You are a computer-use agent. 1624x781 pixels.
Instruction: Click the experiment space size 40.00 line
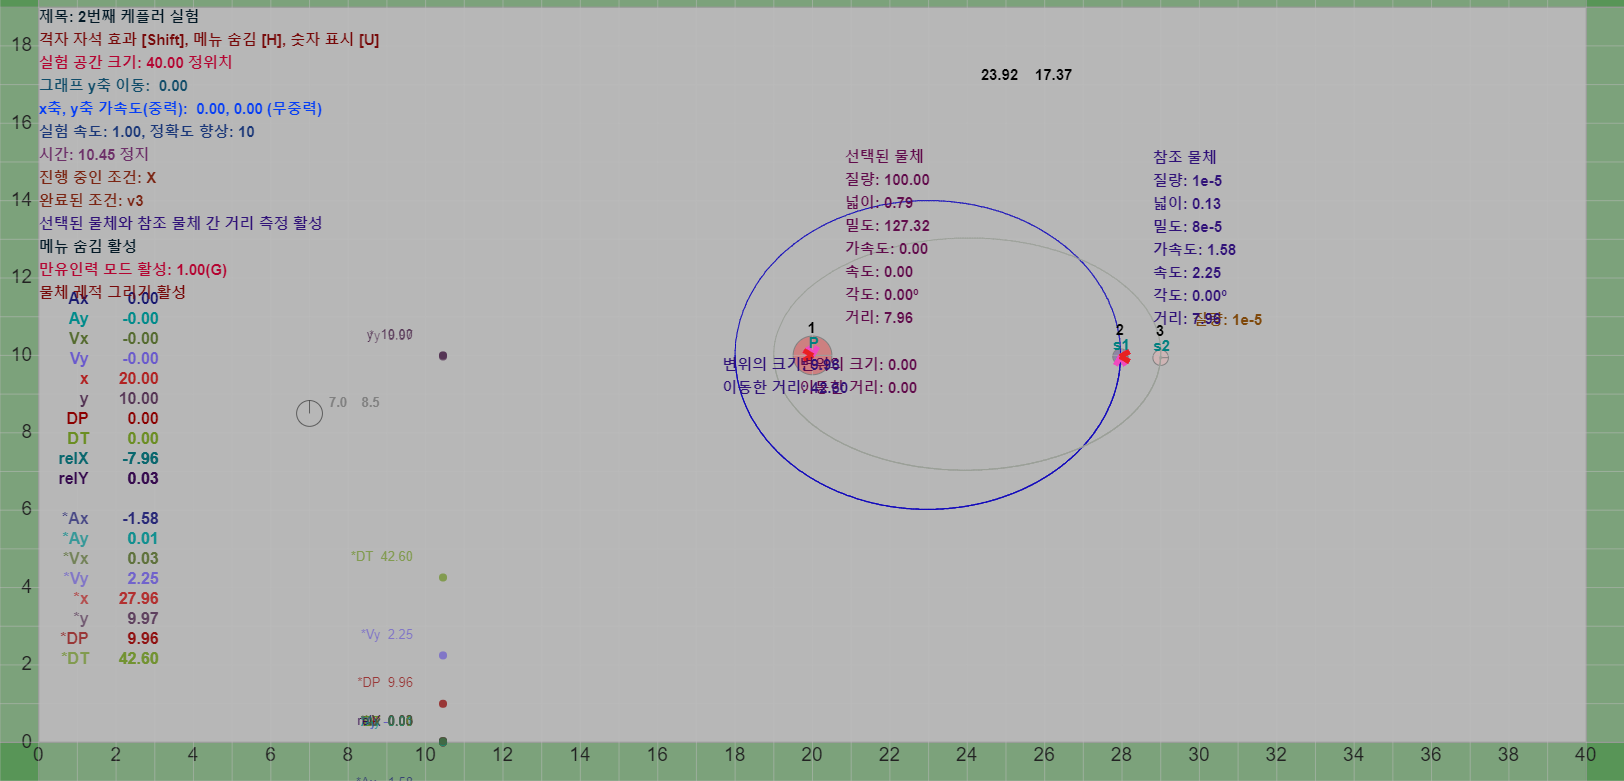coord(136,62)
